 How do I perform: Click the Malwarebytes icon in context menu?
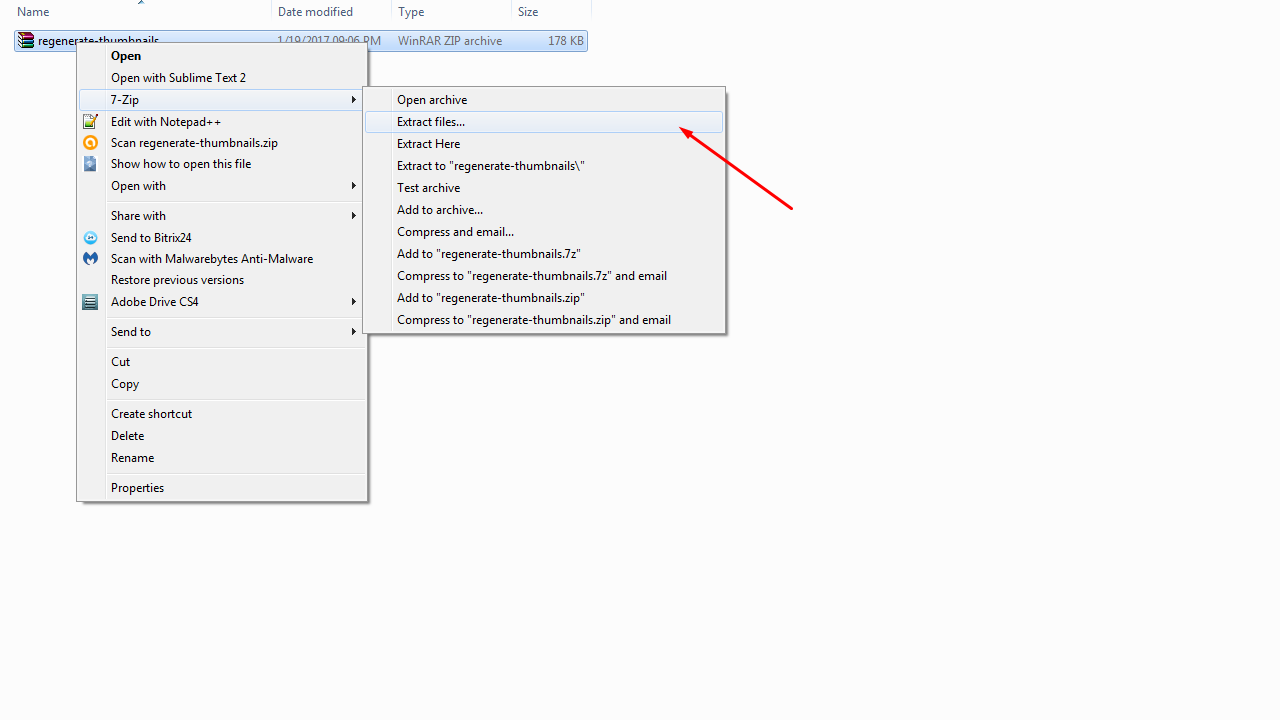(x=90, y=259)
